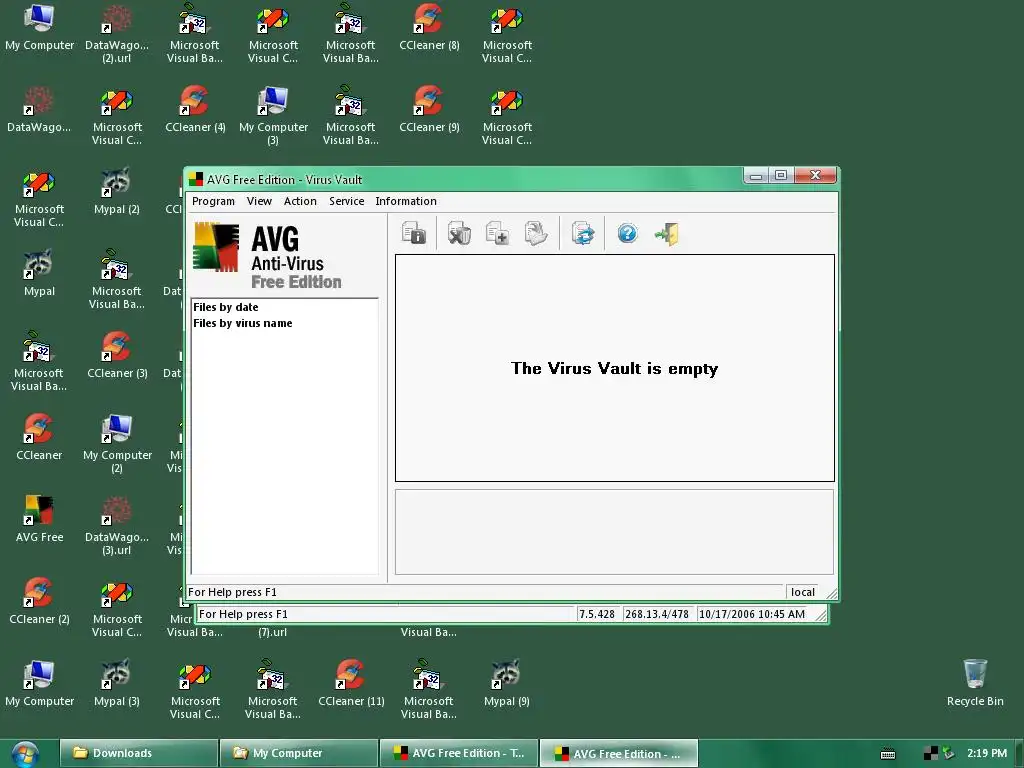Viewport: 1024px width, 768px height.
Task: Click the 'local' status bar entry
Action: point(803,592)
